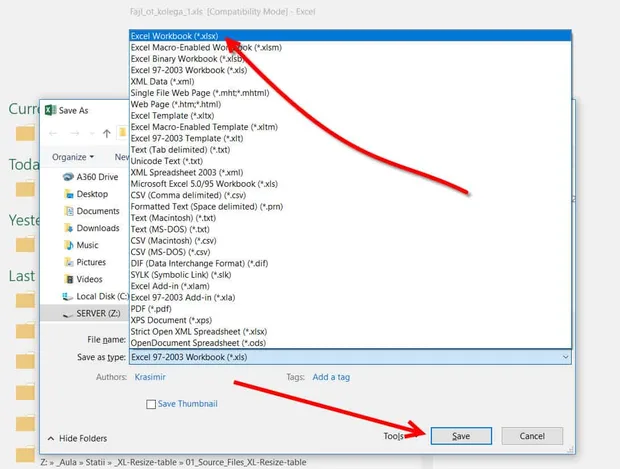Choose Web Page (*.htm;*.html) format
This screenshot has width=620, height=469.
[350, 104]
